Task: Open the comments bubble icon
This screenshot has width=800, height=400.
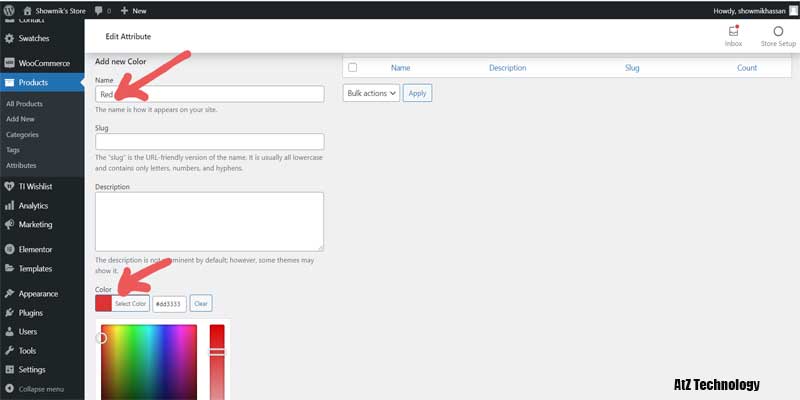Action: tap(100, 10)
